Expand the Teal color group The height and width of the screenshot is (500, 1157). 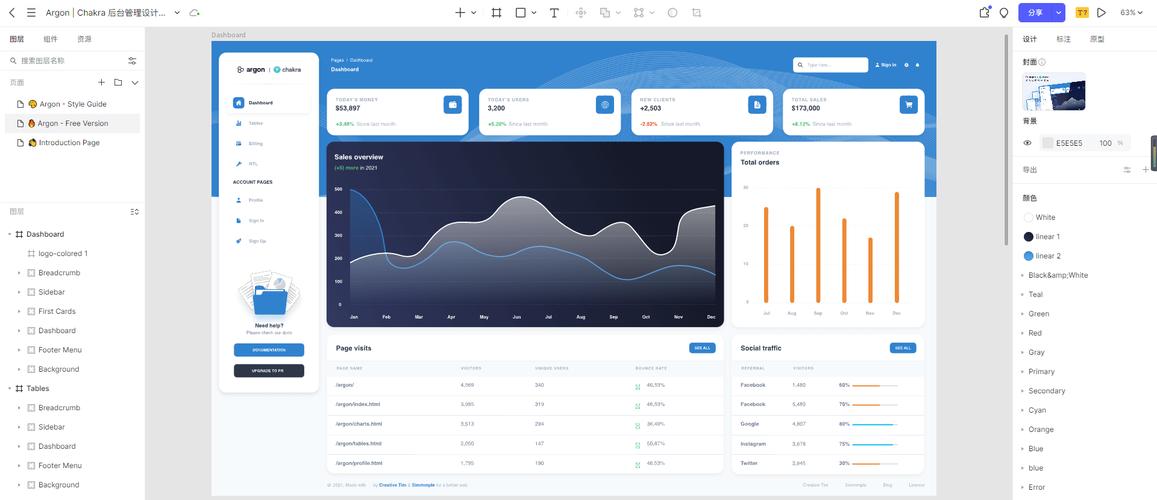click(x=1022, y=295)
